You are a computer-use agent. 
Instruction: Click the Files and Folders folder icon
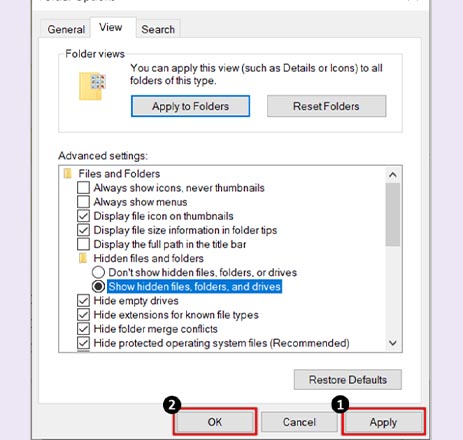click(68, 174)
